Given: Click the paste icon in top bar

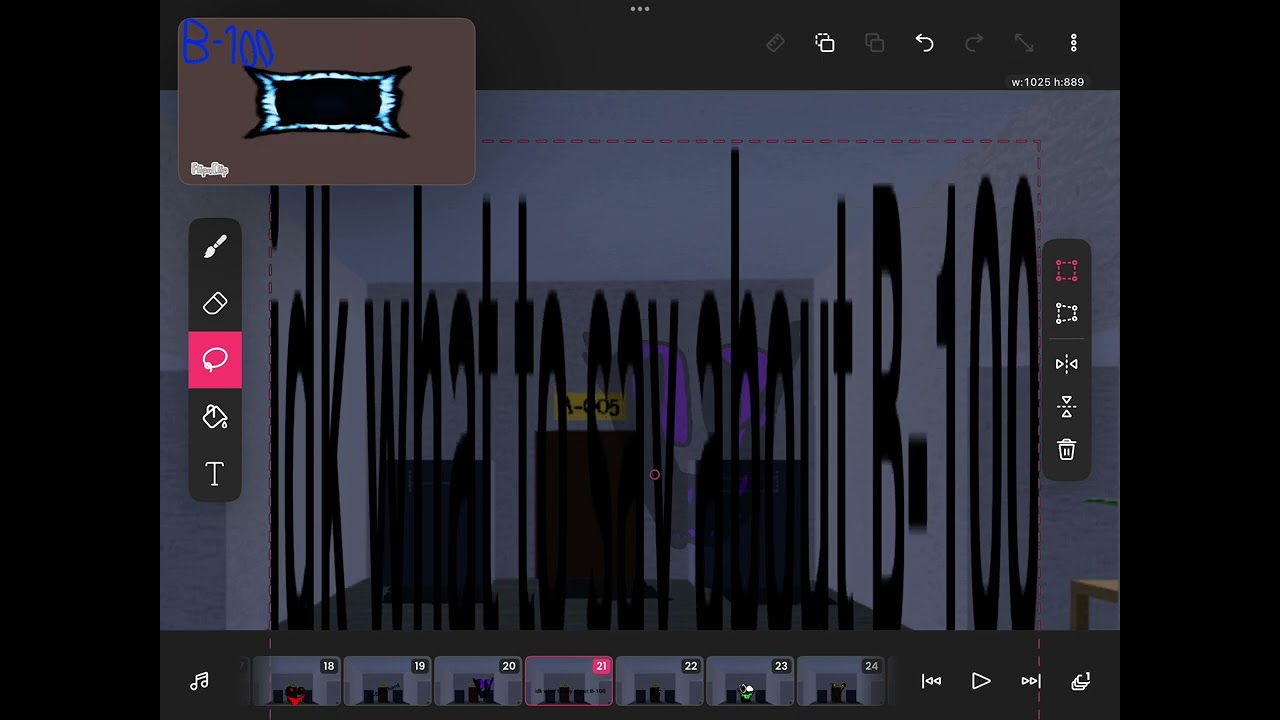Looking at the screenshot, I should click(875, 43).
